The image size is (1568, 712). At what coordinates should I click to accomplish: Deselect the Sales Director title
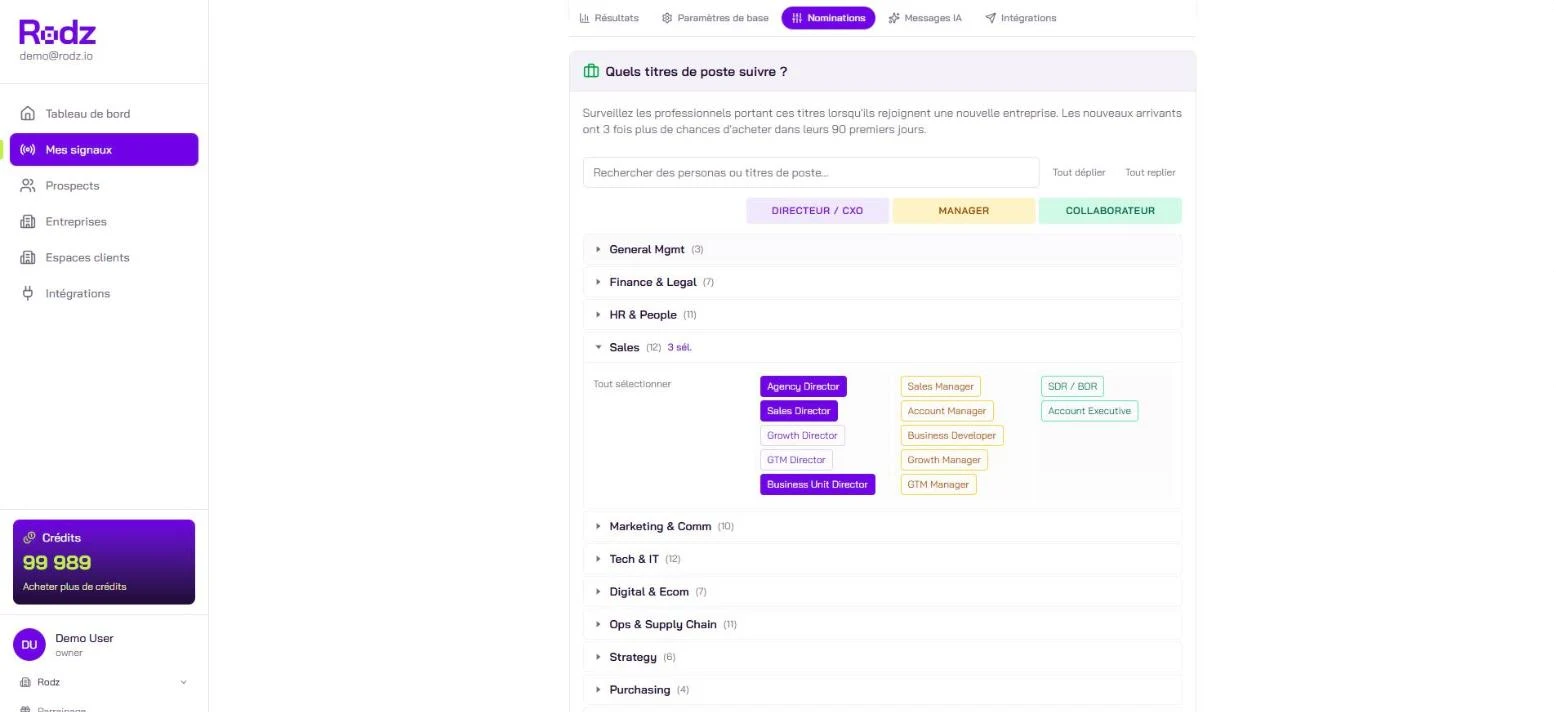(799, 411)
